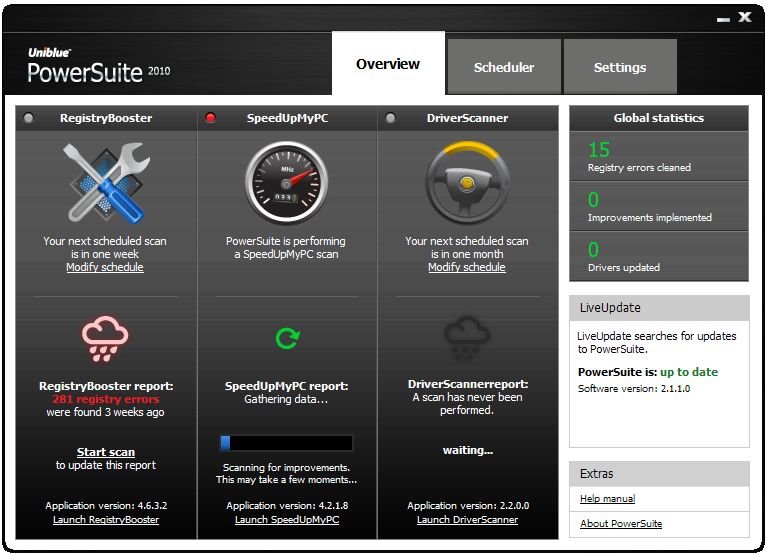This screenshot has height=554, width=767.
Task: Click the DriverScanner steering wheel icon
Action: point(467,183)
